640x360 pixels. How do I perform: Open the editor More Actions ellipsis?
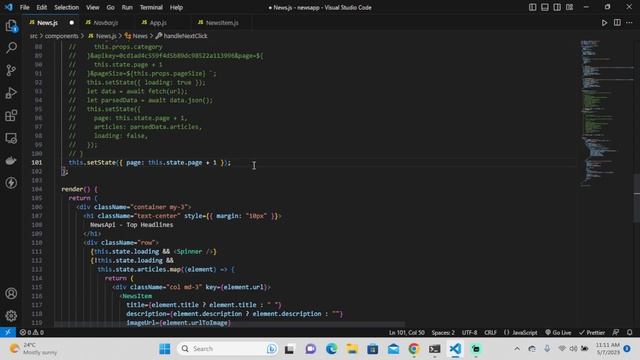tap(629, 23)
